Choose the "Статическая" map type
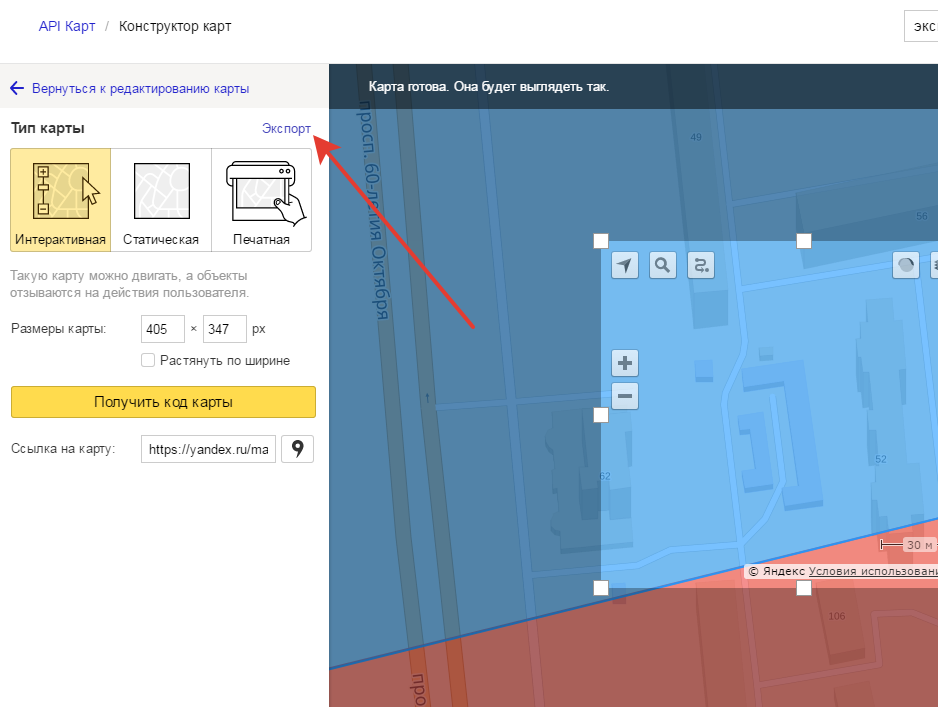The width and height of the screenshot is (938, 707). click(x=161, y=199)
